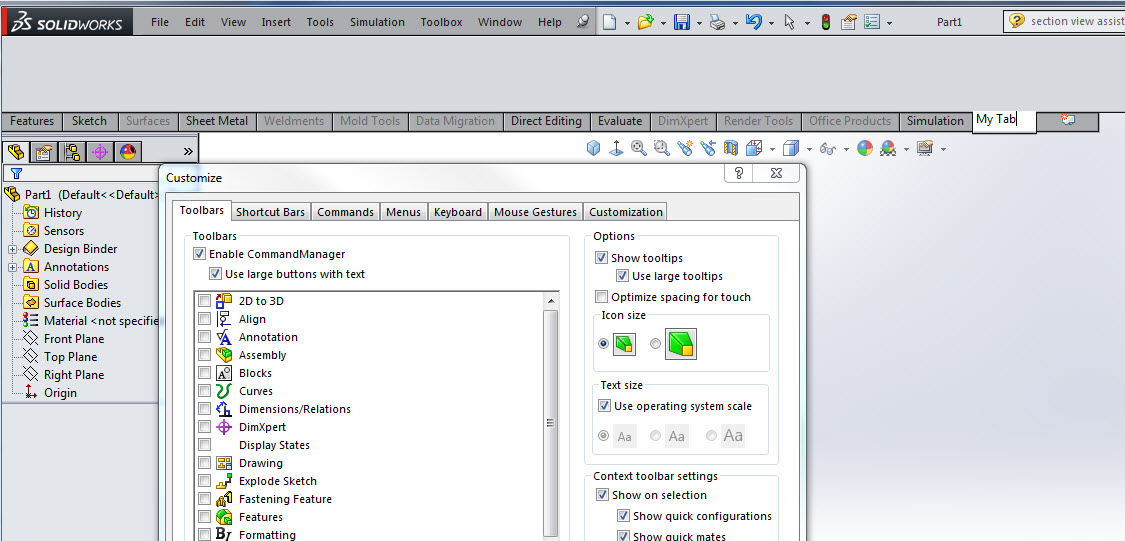Open the FeatureManager design tree tab

click(x=16, y=151)
